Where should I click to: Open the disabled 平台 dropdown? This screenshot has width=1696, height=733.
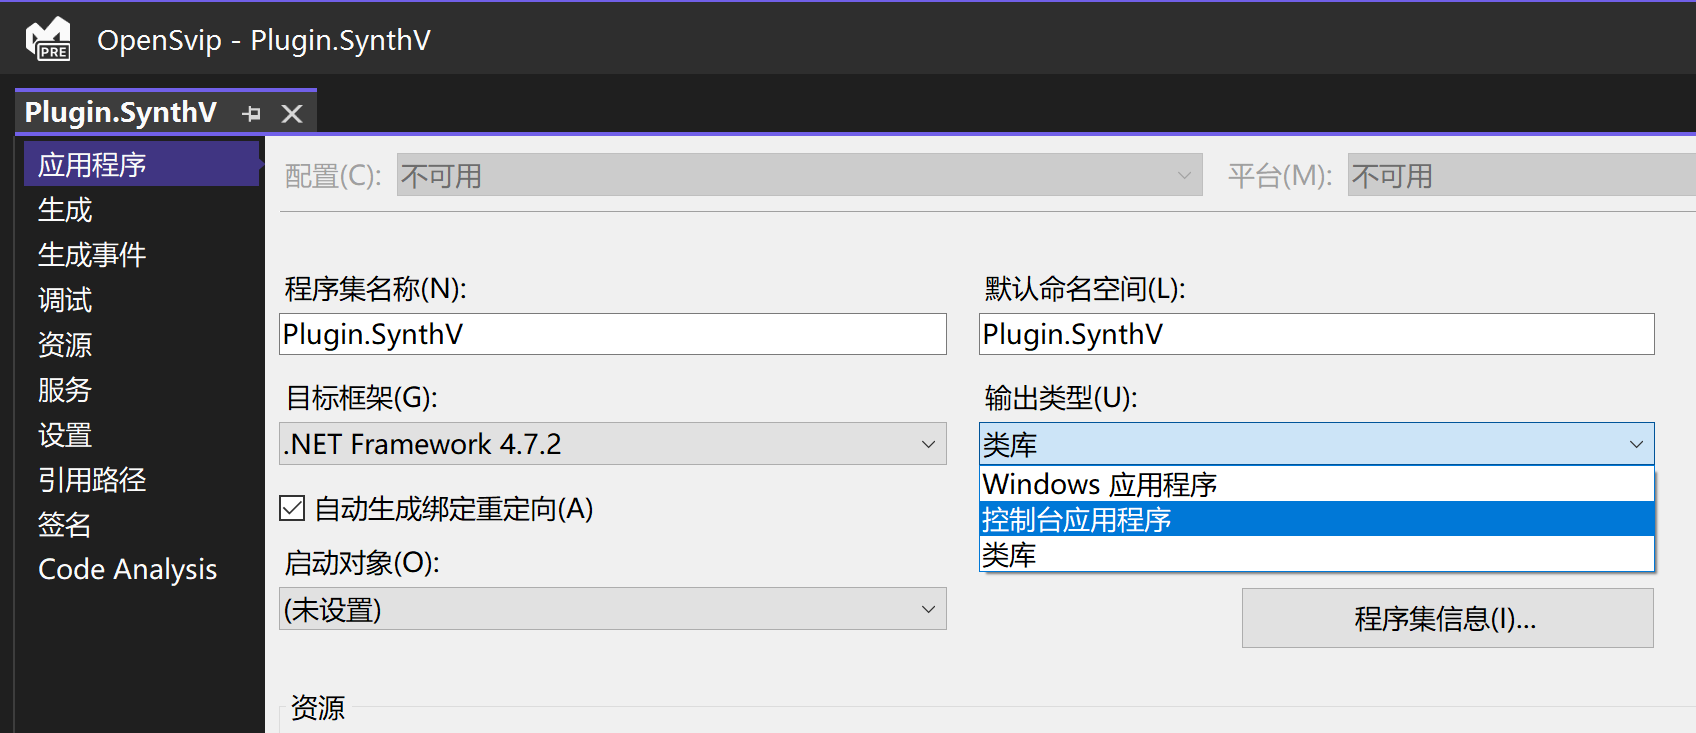coord(1521,175)
